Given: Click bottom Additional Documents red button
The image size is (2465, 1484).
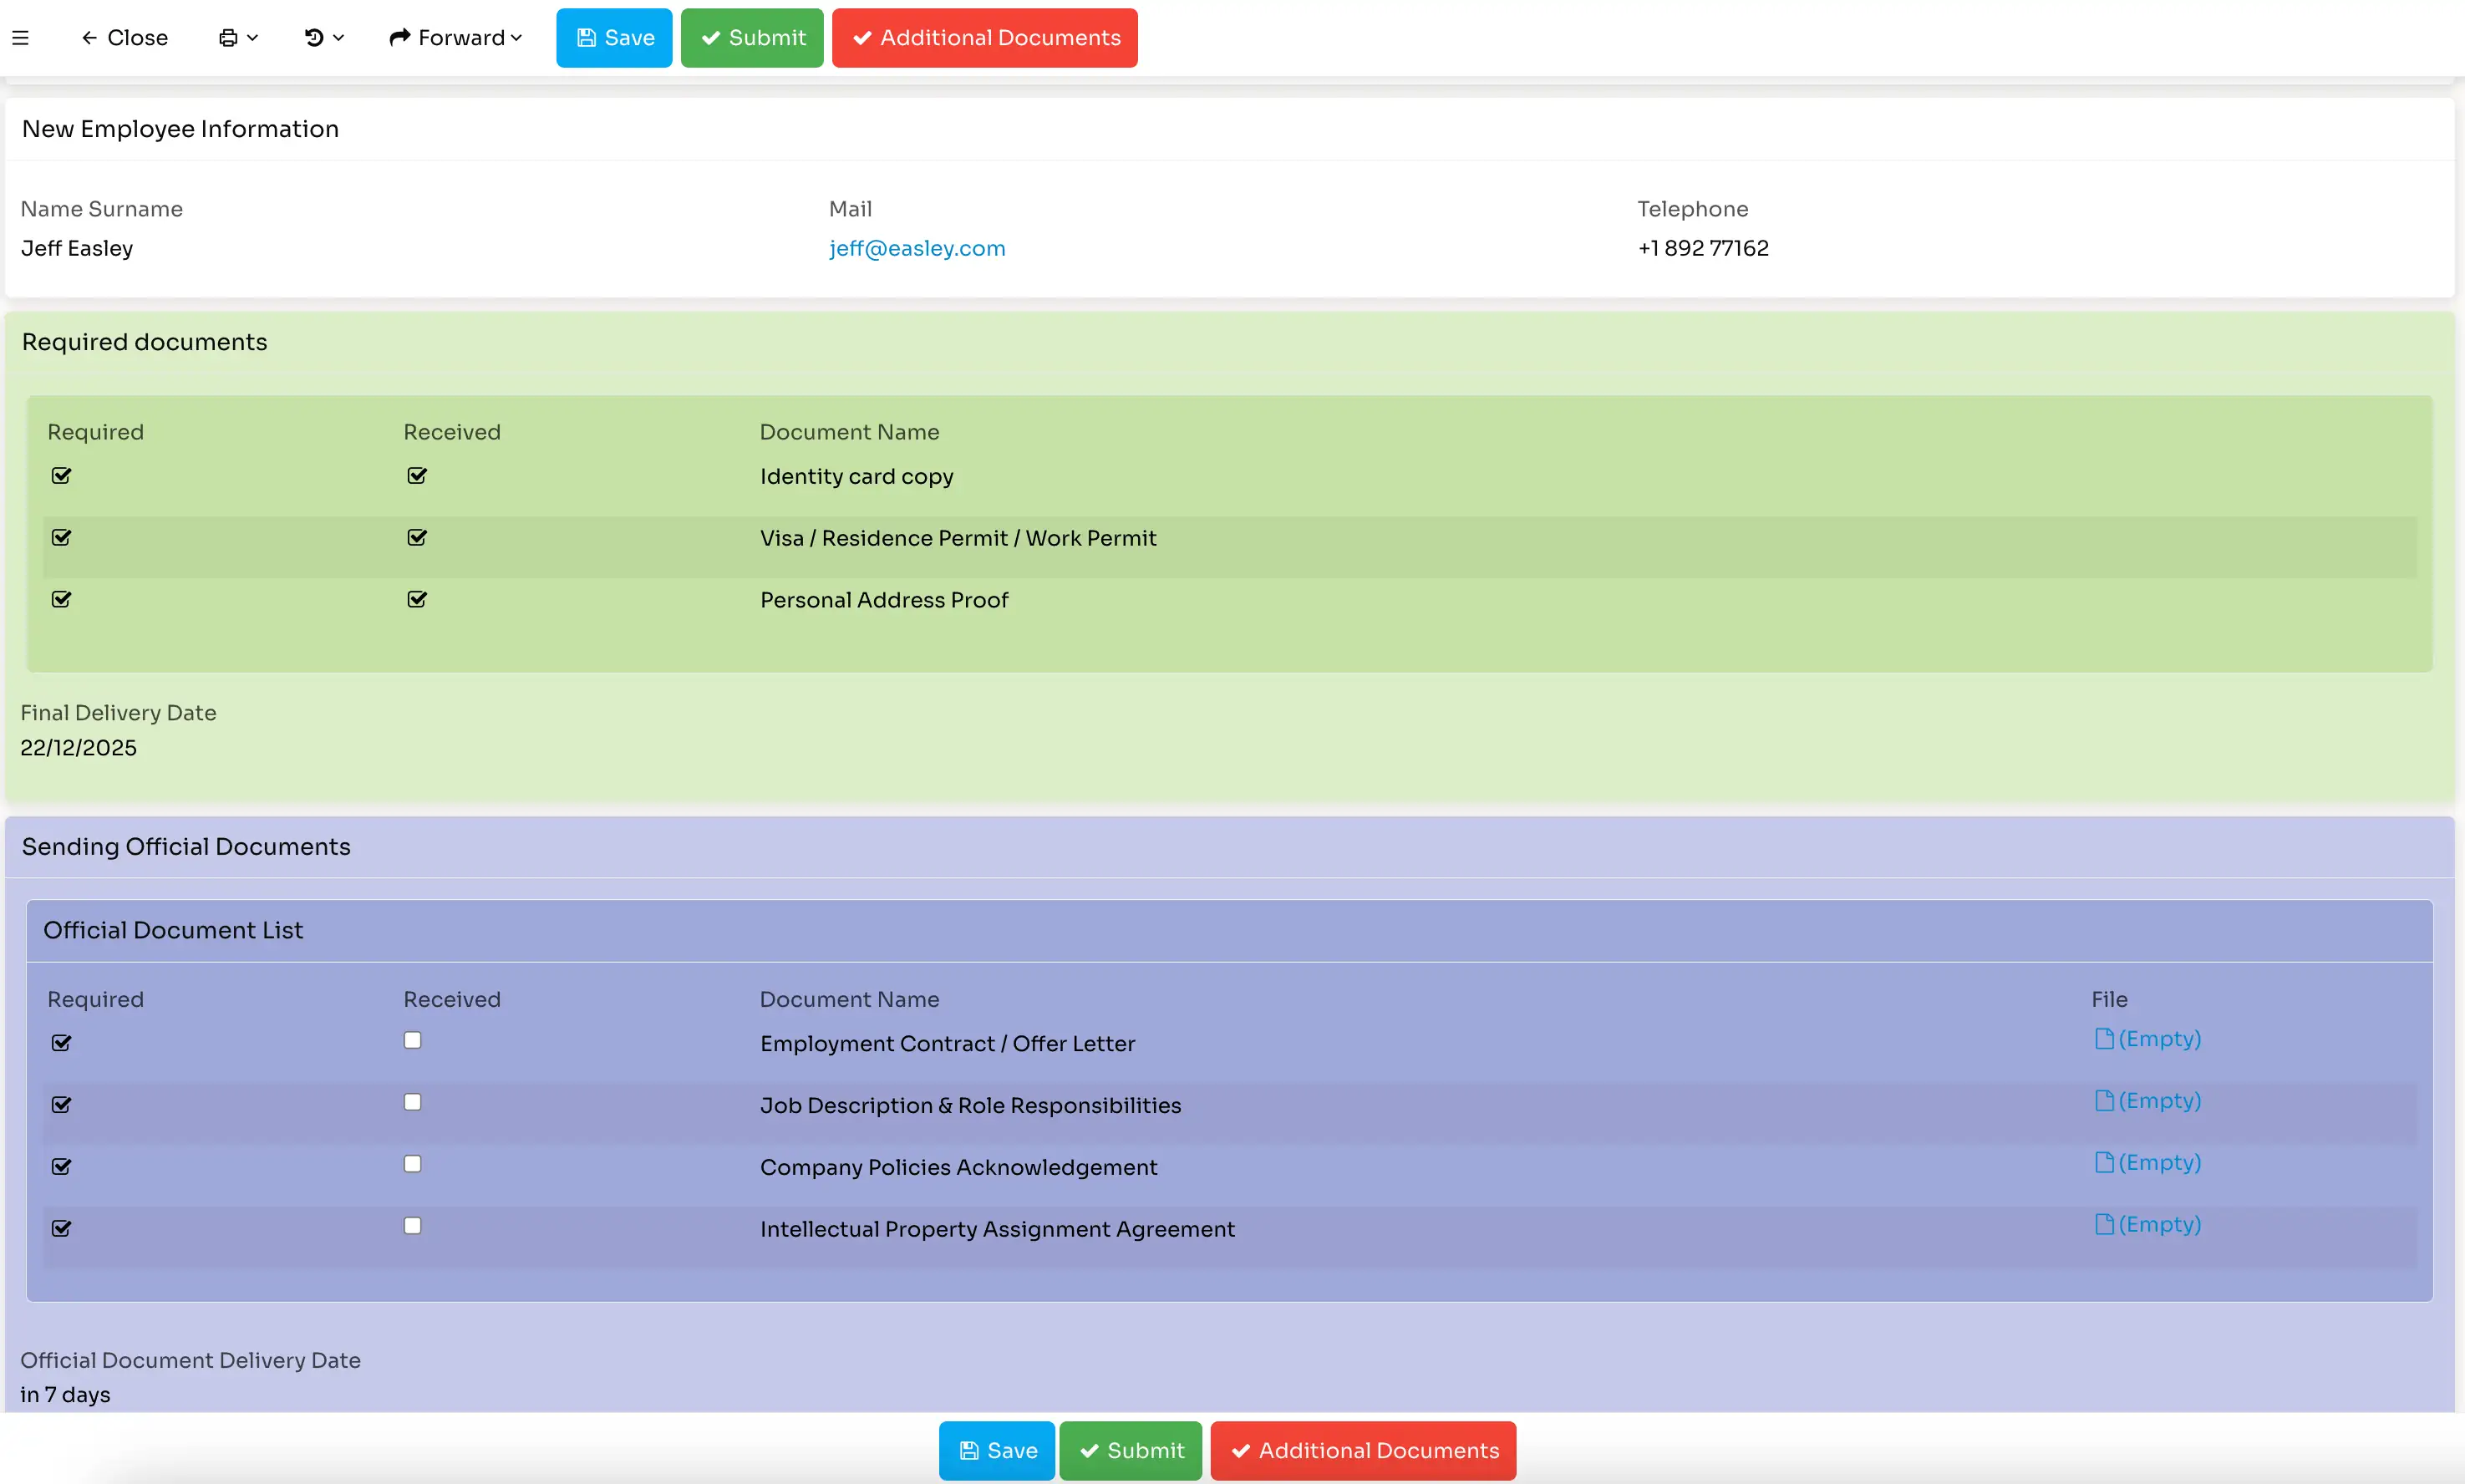Looking at the screenshot, I should coord(1363,1451).
